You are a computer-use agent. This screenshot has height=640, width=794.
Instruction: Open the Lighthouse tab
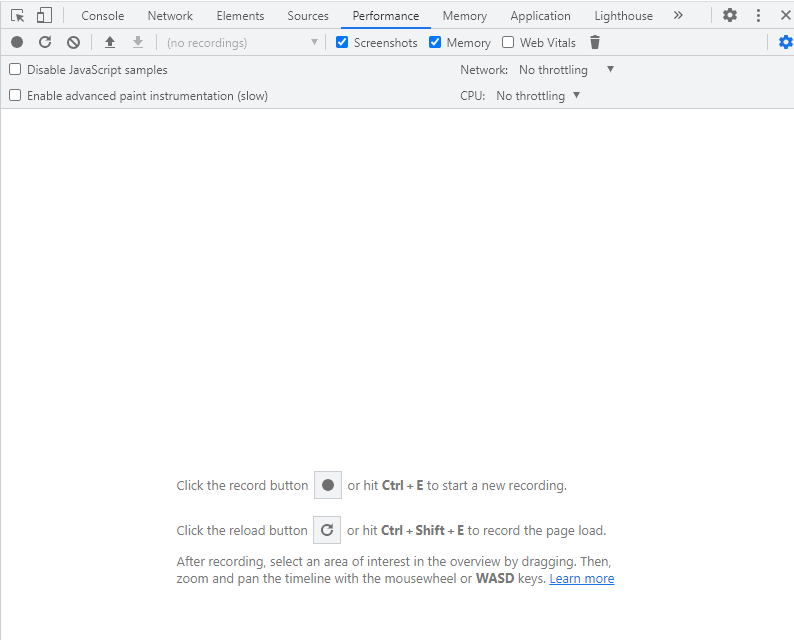623,16
